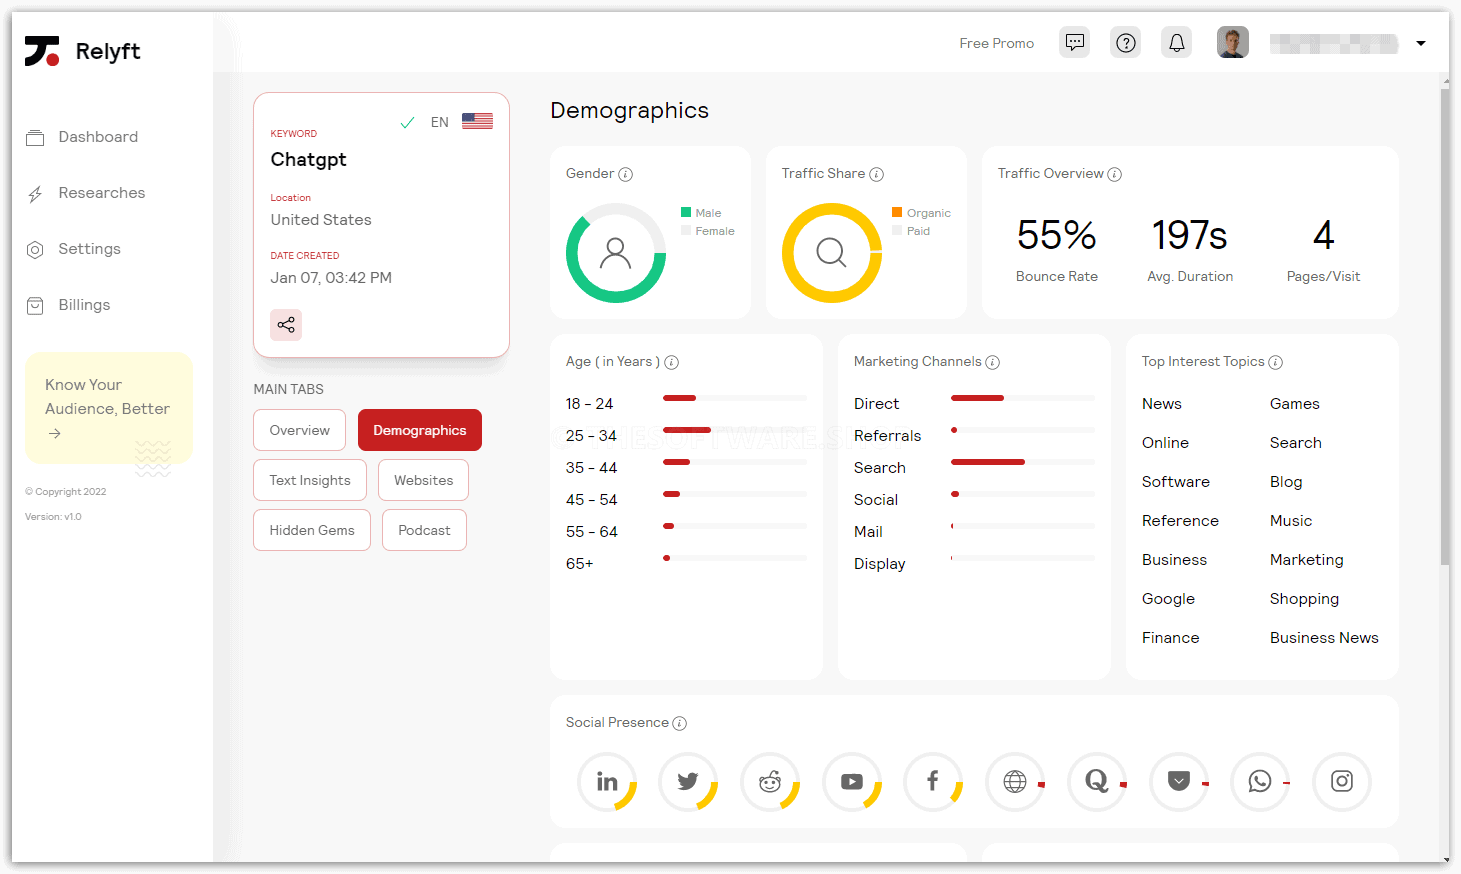Select the Facebook social presence icon
The image size is (1461, 874).
pos(933,782)
